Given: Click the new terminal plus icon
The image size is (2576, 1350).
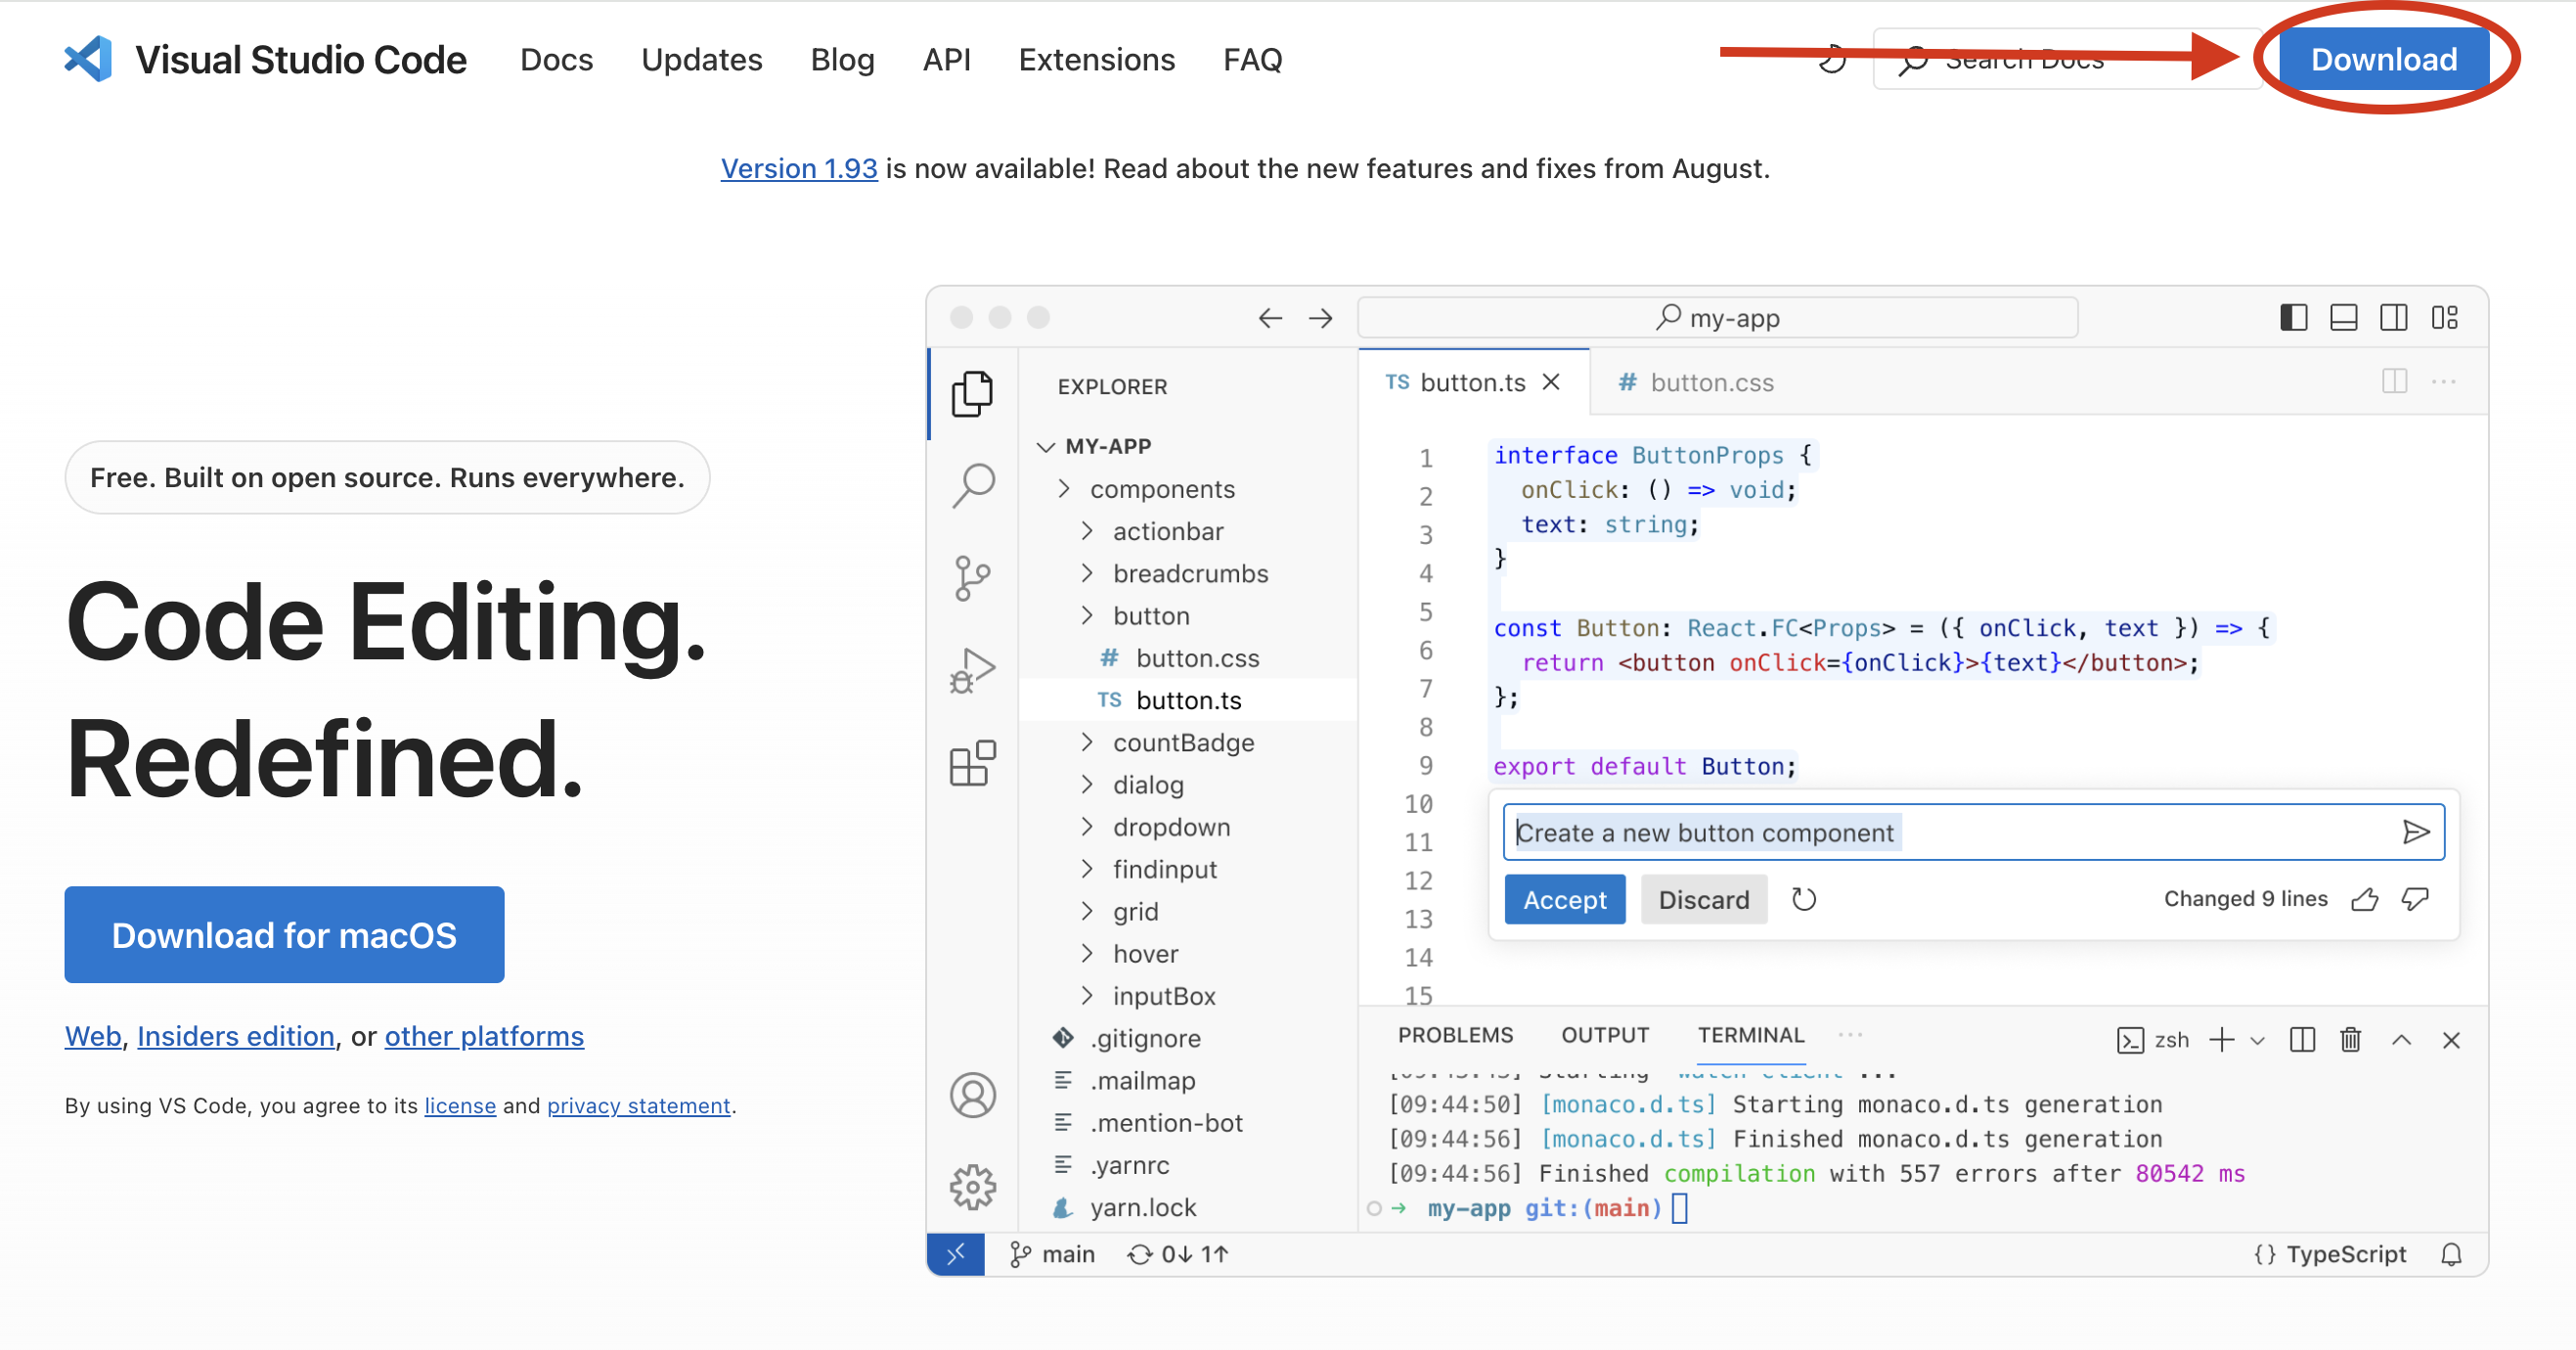Looking at the screenshot, I should click(2221, 1040).
